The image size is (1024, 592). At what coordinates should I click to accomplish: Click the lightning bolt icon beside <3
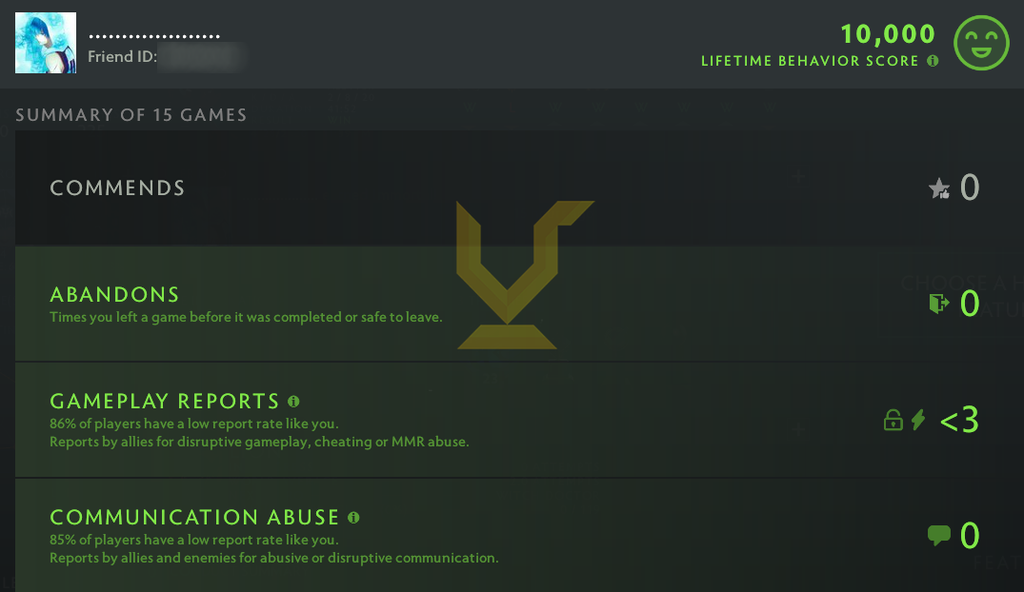point(919,419)
